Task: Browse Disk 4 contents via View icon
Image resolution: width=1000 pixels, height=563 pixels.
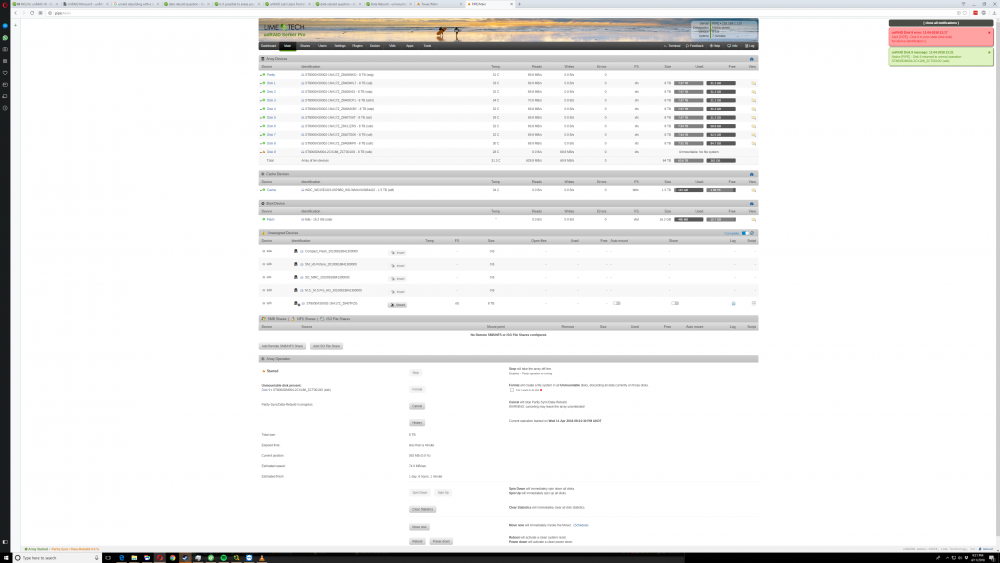Action: point(753,109)
